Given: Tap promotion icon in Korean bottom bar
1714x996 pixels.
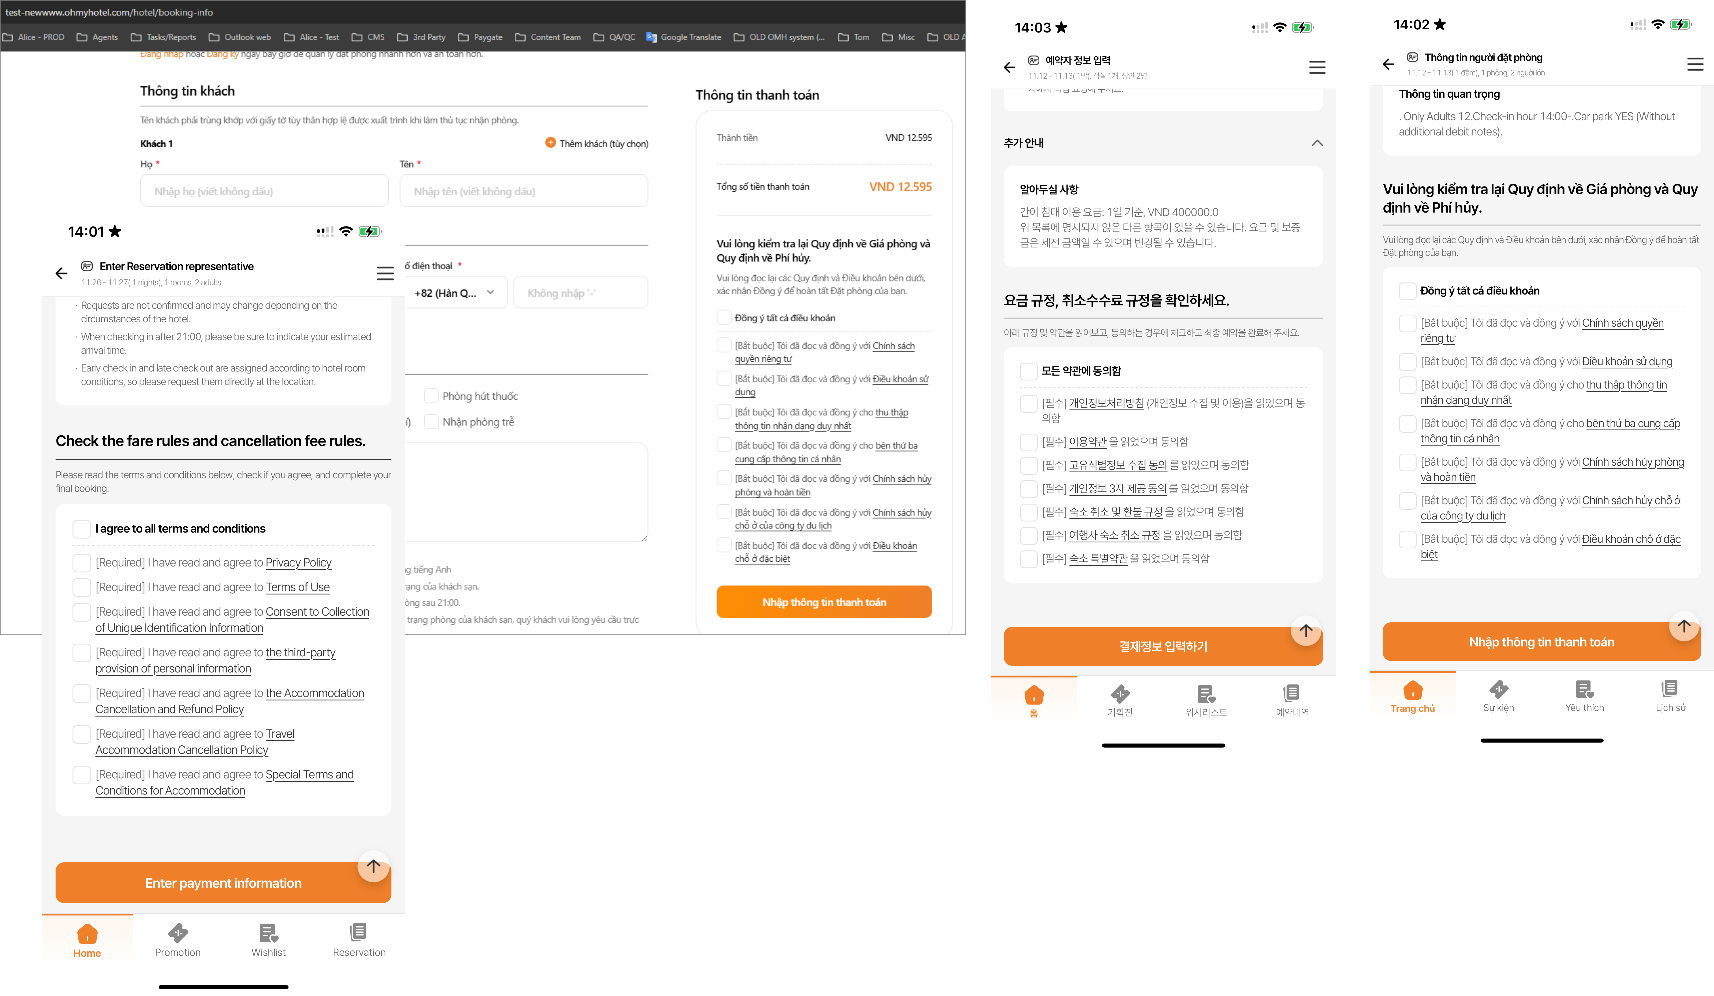Looking at the screenshot, I should [x=1120, y=694].
